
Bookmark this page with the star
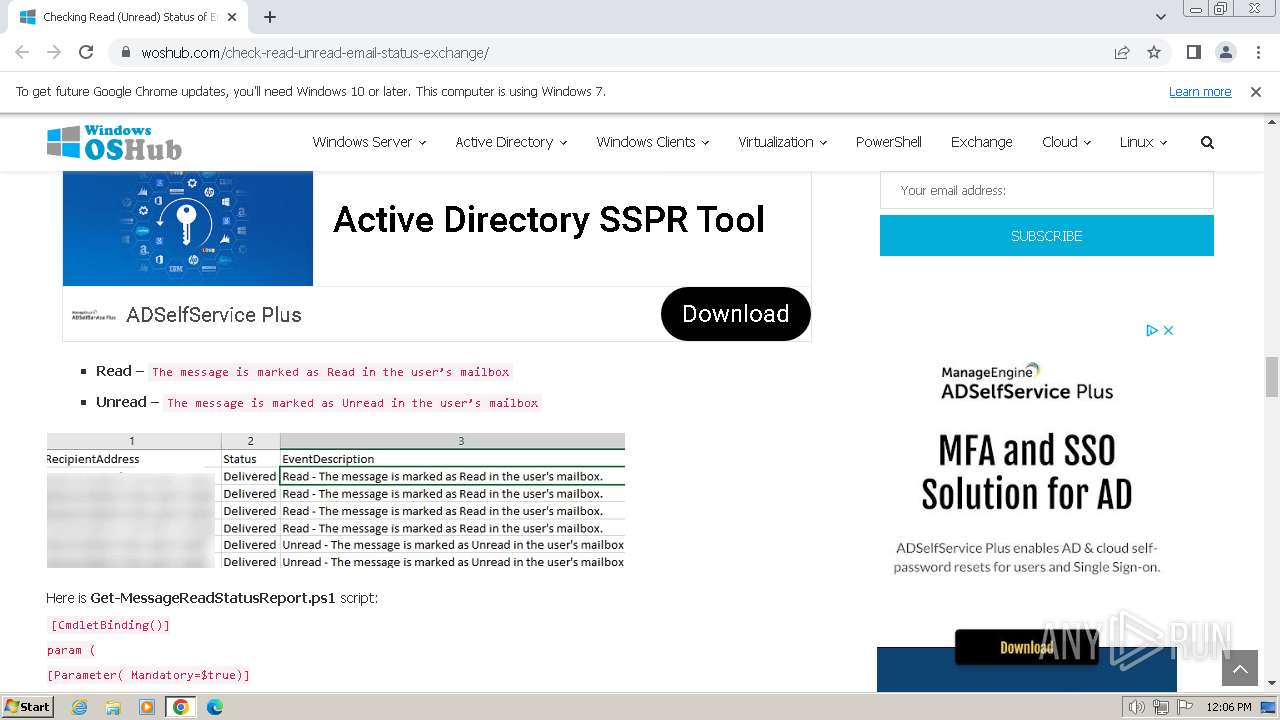[1154, 53]
